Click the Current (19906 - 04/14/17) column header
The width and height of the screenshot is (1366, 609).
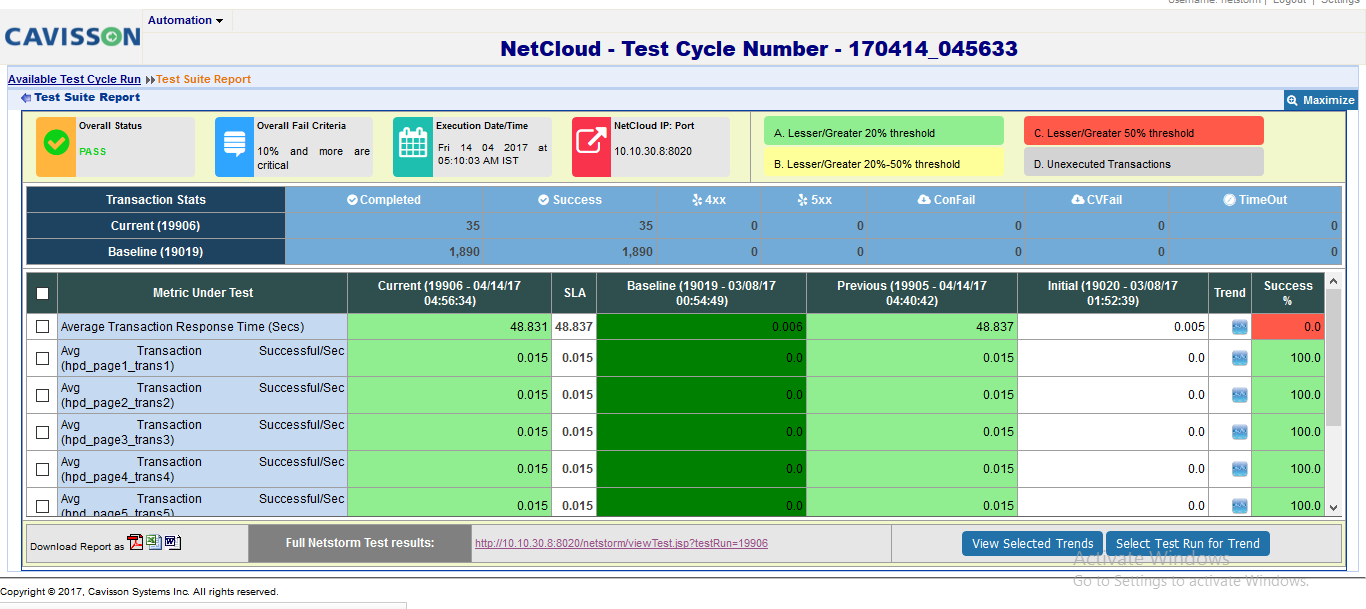[449, 293]
